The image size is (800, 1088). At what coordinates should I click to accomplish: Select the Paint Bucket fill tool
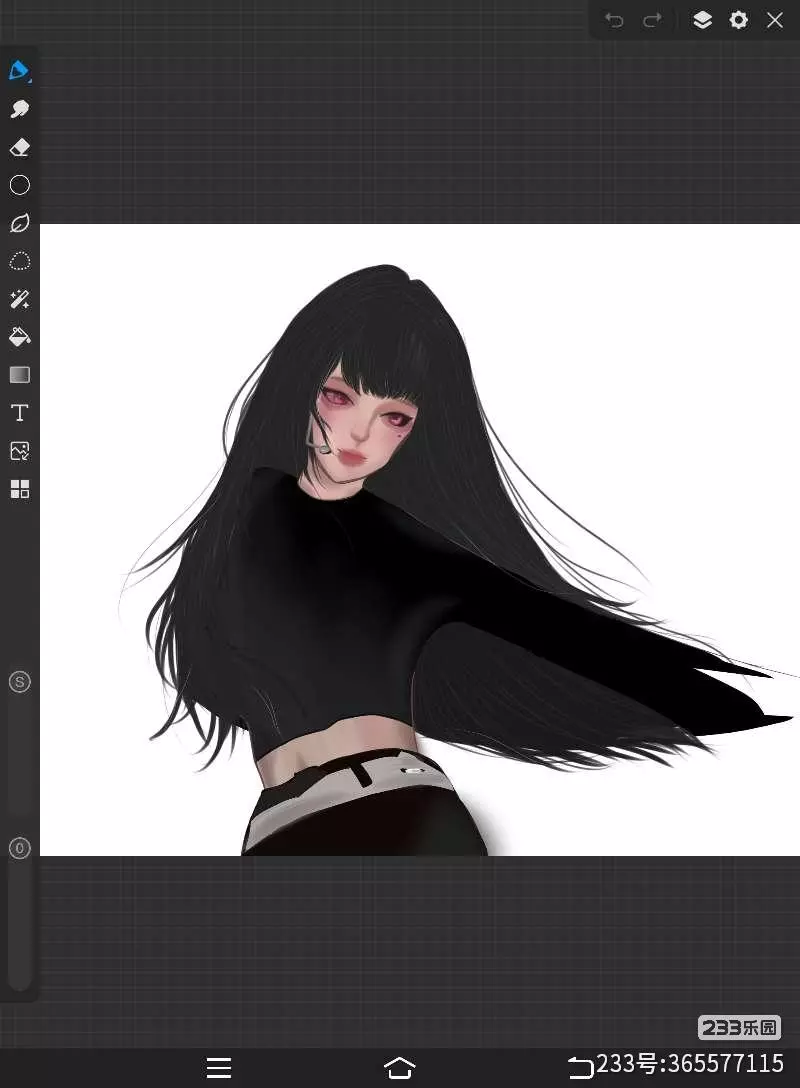(19, 337)
